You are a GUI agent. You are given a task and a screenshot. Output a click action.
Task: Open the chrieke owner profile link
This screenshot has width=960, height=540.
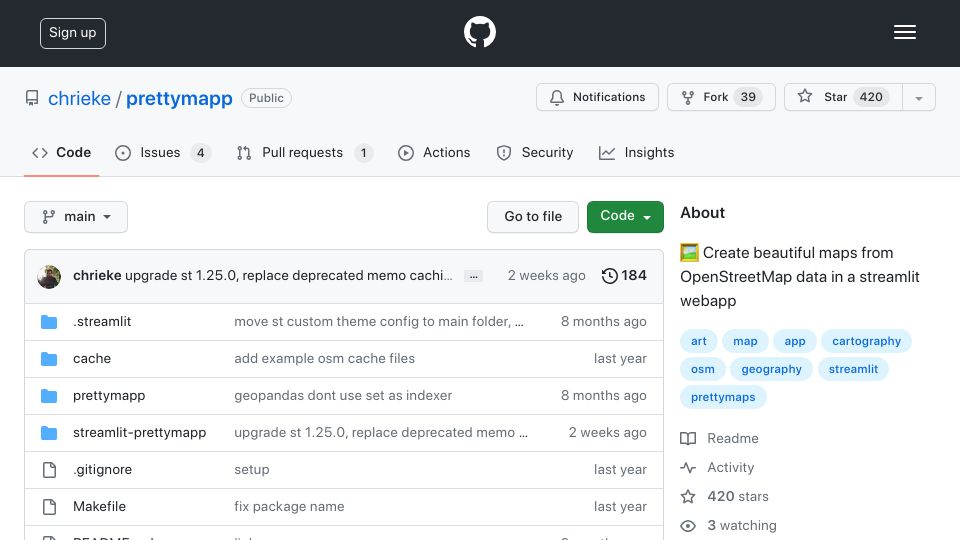pos(80,98)
